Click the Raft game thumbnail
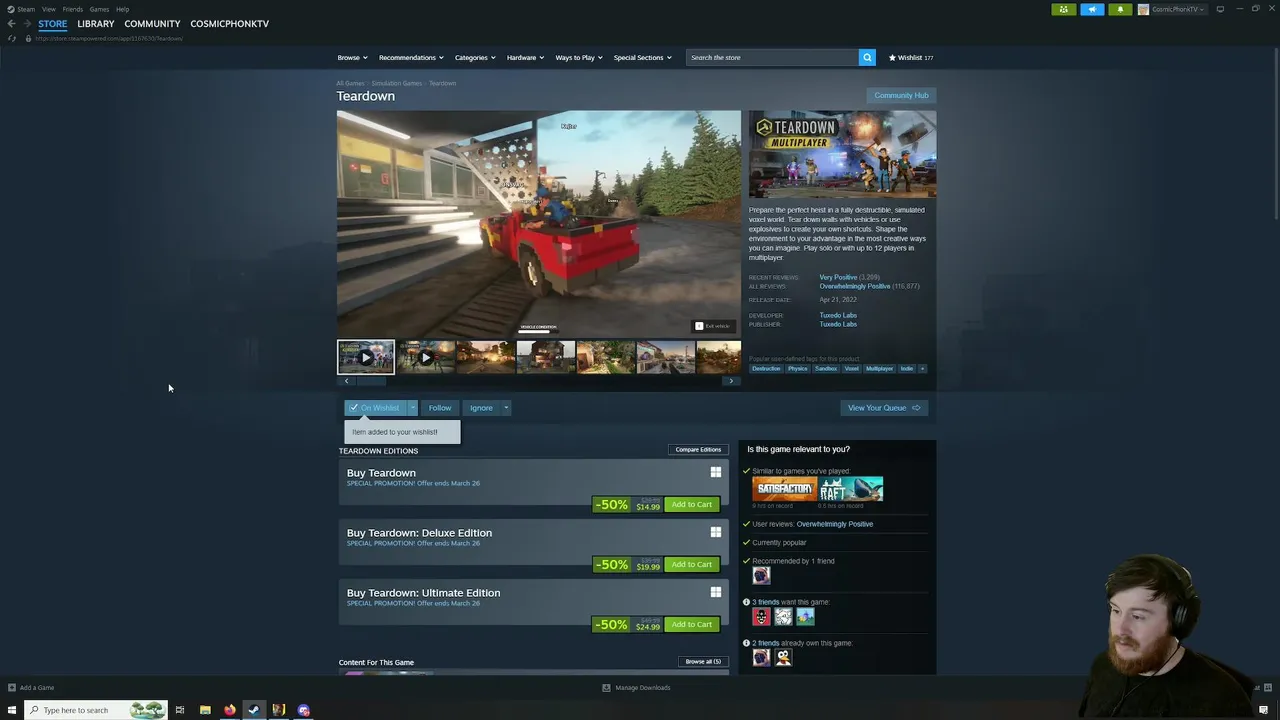Image resolution: width=1280 pixels, height=720 pixels. coord(851,489)
